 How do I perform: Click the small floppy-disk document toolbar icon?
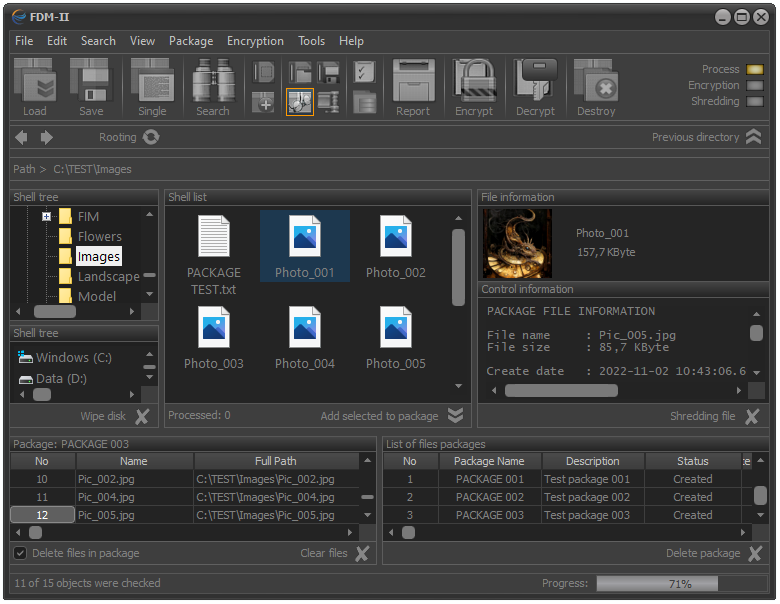(x=328, y=72)
